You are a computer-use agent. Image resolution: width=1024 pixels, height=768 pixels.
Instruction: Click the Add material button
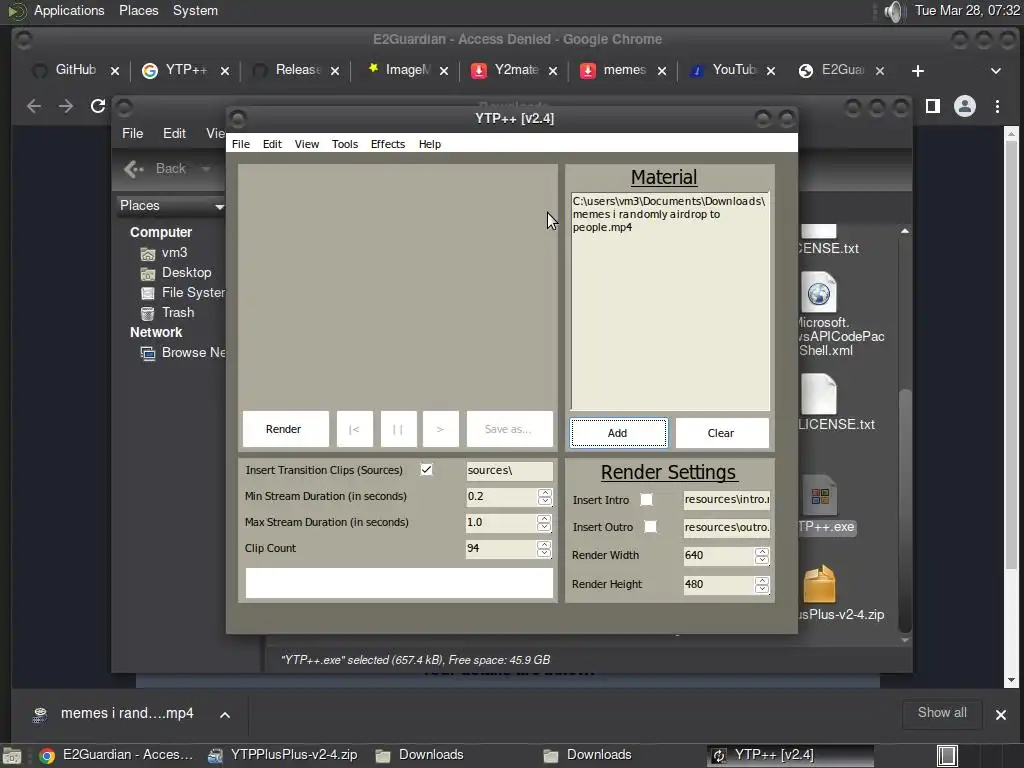tap(618, 433)
